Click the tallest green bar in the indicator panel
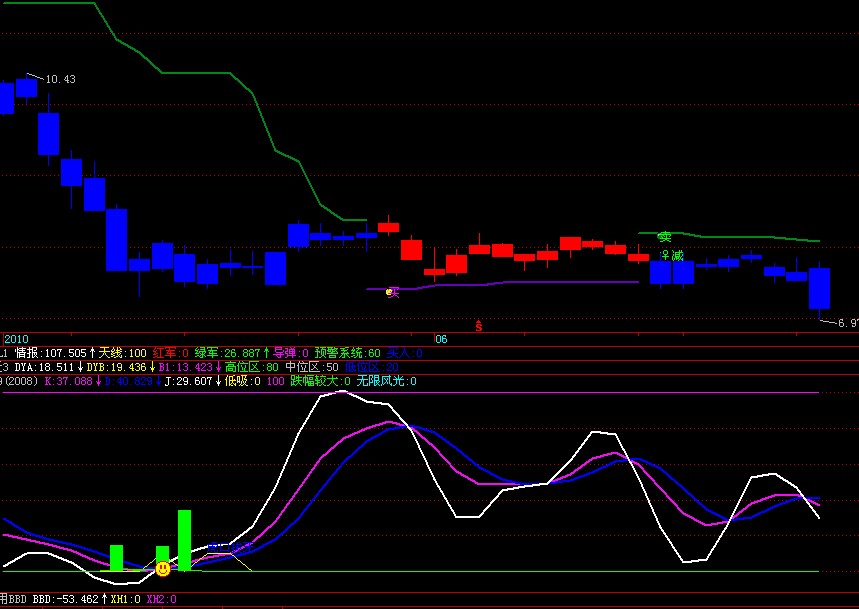The image size is (859, 609). pos(184,541)
